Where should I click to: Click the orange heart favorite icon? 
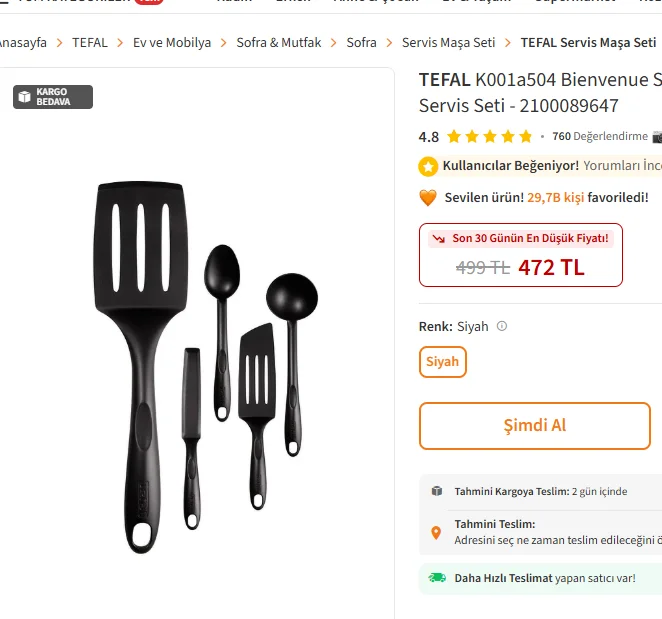click(428, 198)
